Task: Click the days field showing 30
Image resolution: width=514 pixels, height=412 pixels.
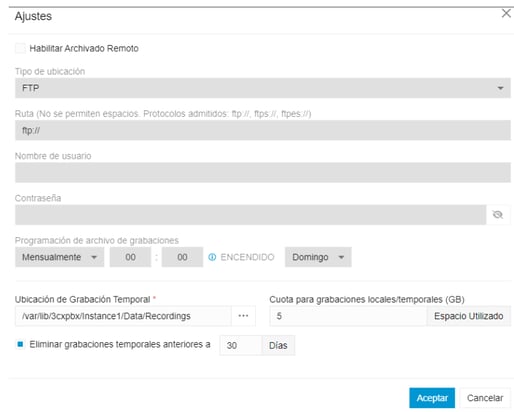Action: [x=241, y=345]
